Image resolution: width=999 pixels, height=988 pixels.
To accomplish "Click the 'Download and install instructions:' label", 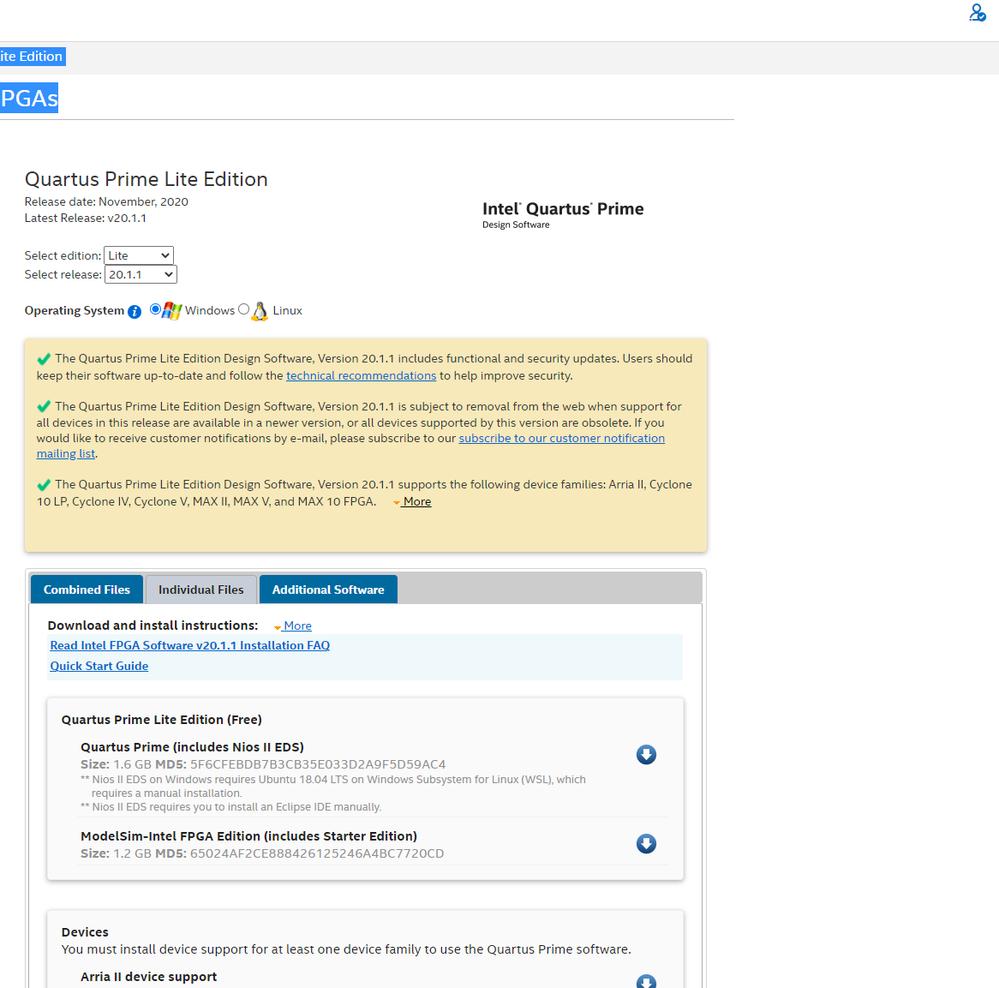I will (x=153, y=626).
